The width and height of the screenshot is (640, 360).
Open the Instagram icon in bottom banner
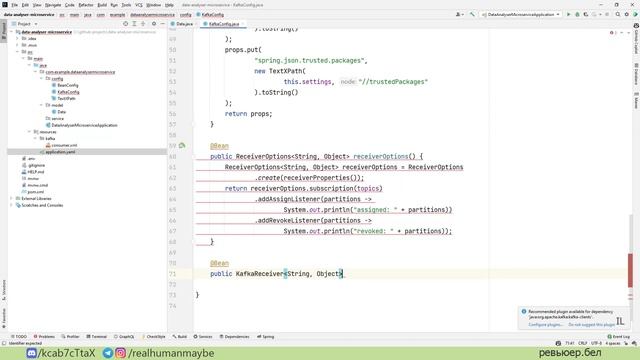pyautogui.click(x=120, y=353)
